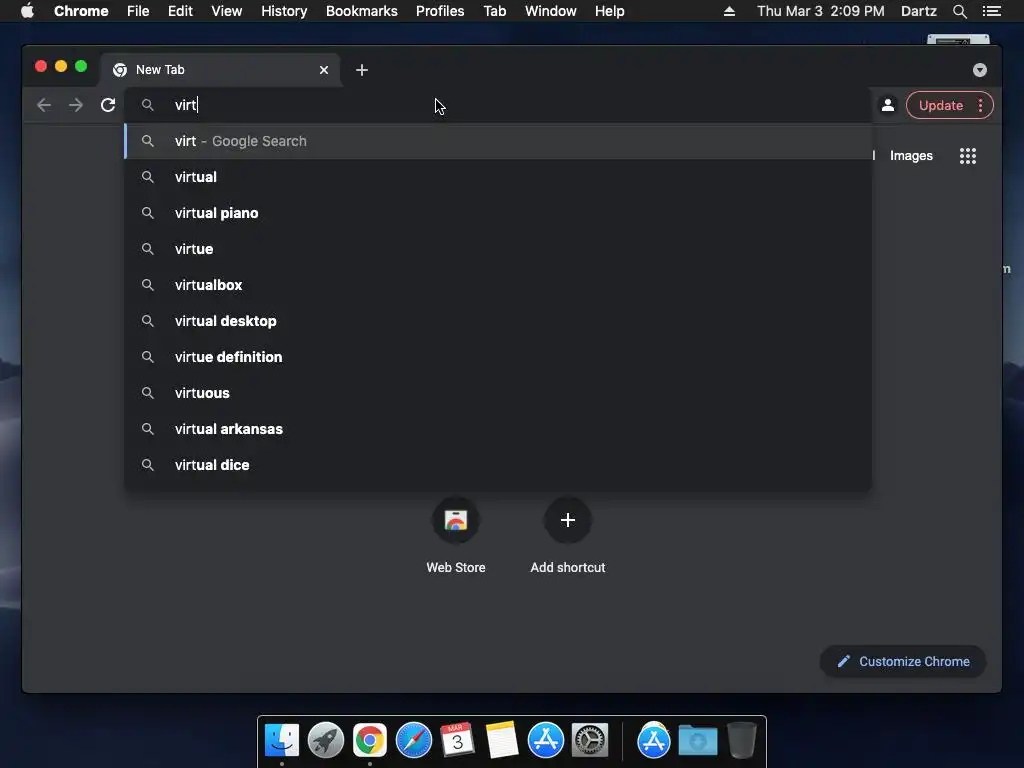This screenshot has width=1024, height=768.
Task: Open the Chrome three-dot menu
Action: coord(980,106)
